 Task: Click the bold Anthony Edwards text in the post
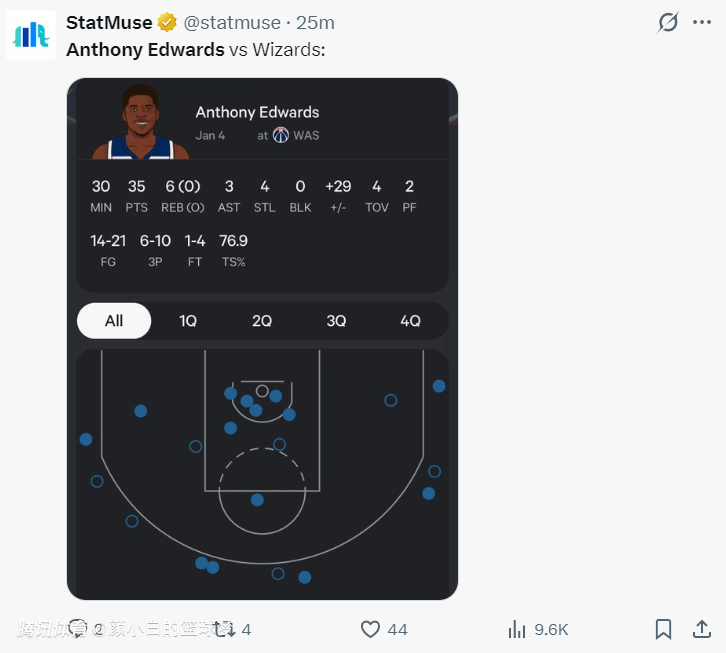point(145,49)
